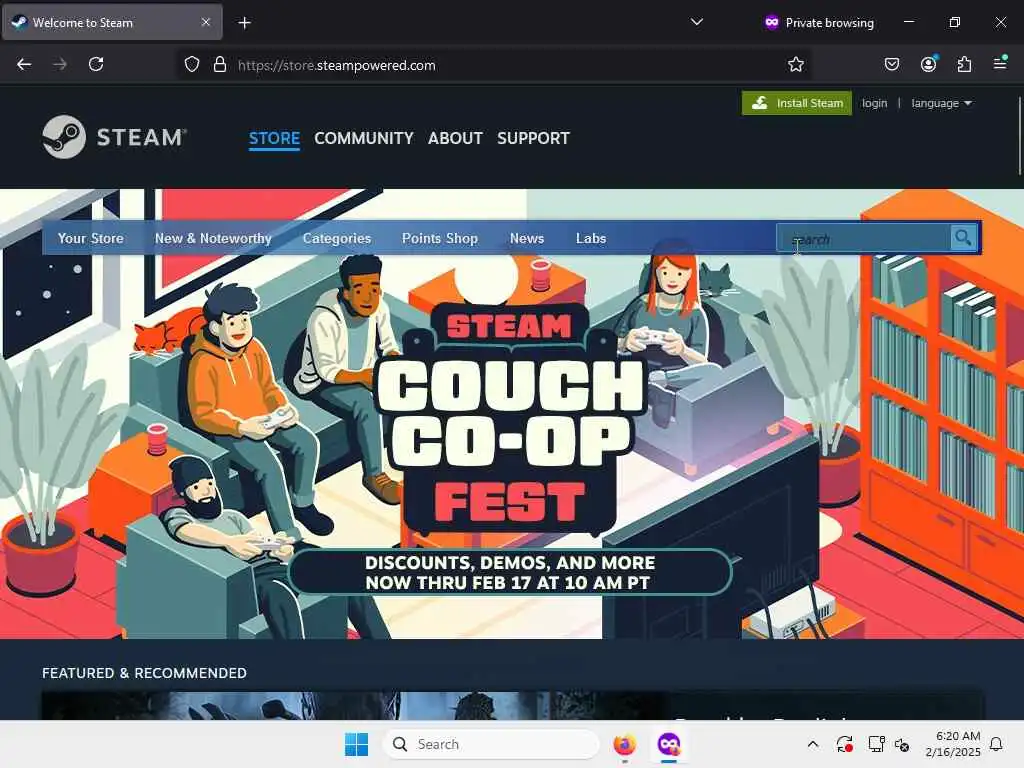The height and width of the screenshot is (768, 1024).
Task: Open the notifications bell icon
Action: point(997,744)
